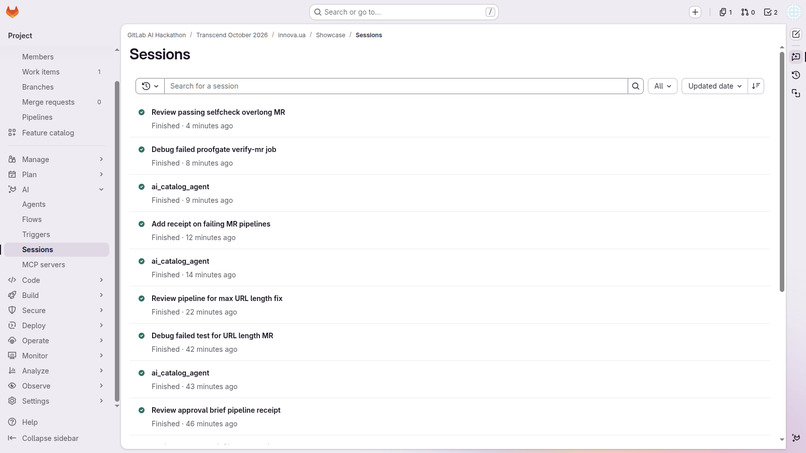Open user avatar menu
The image size is (806, 453).
pyautogui.click(x=794, y=12)
